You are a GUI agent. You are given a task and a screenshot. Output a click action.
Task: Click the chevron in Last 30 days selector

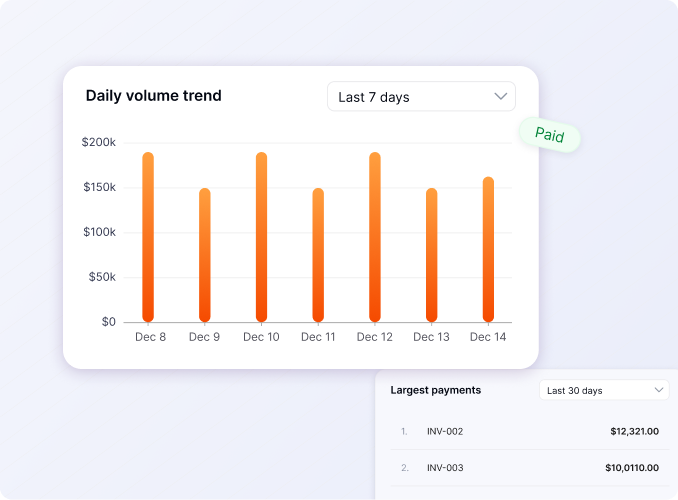(659, 390)
